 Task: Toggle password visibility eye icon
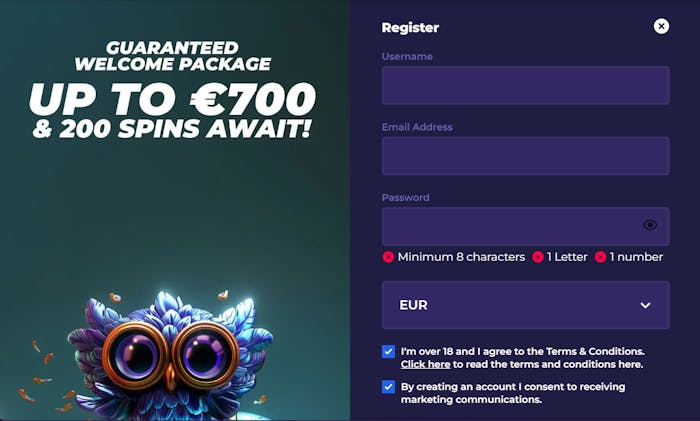click(x=650, y=225)
